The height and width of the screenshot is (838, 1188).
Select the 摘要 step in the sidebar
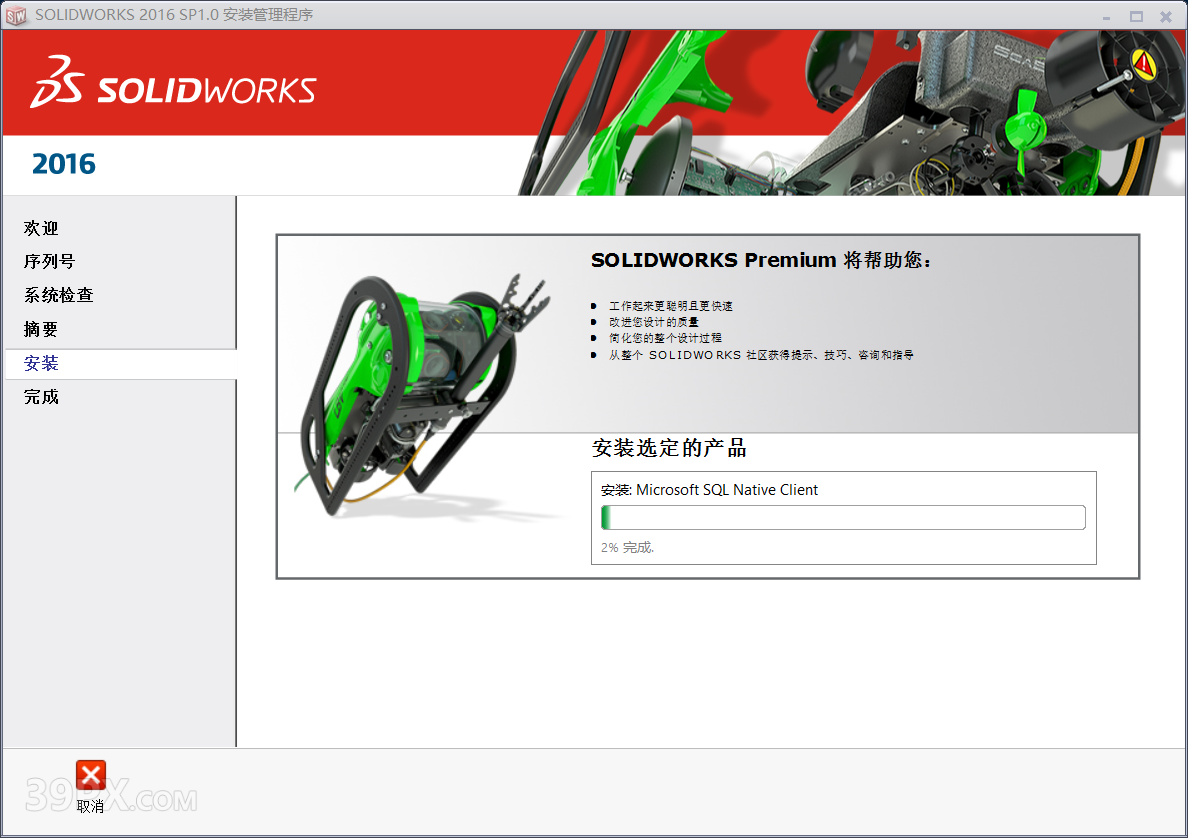coord(40,329)
